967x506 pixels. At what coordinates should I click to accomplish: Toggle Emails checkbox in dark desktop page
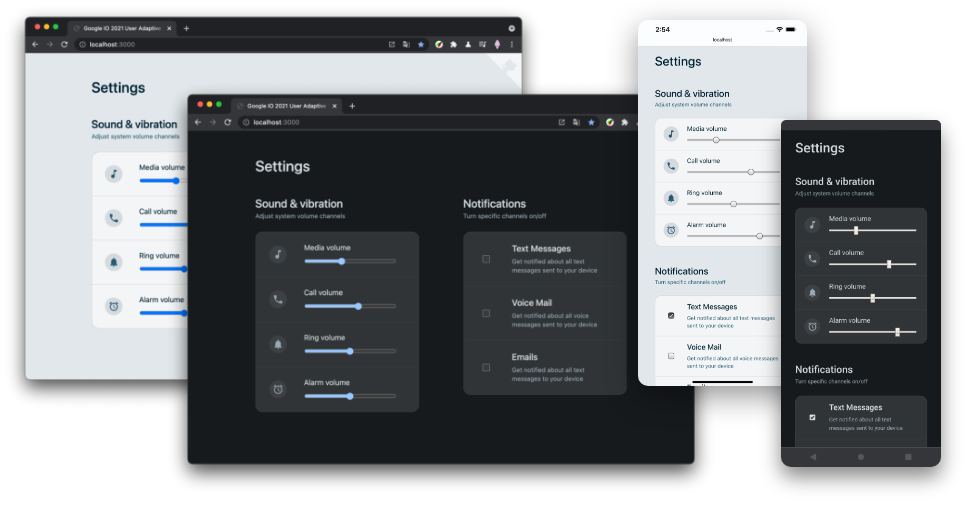(486, 367)
